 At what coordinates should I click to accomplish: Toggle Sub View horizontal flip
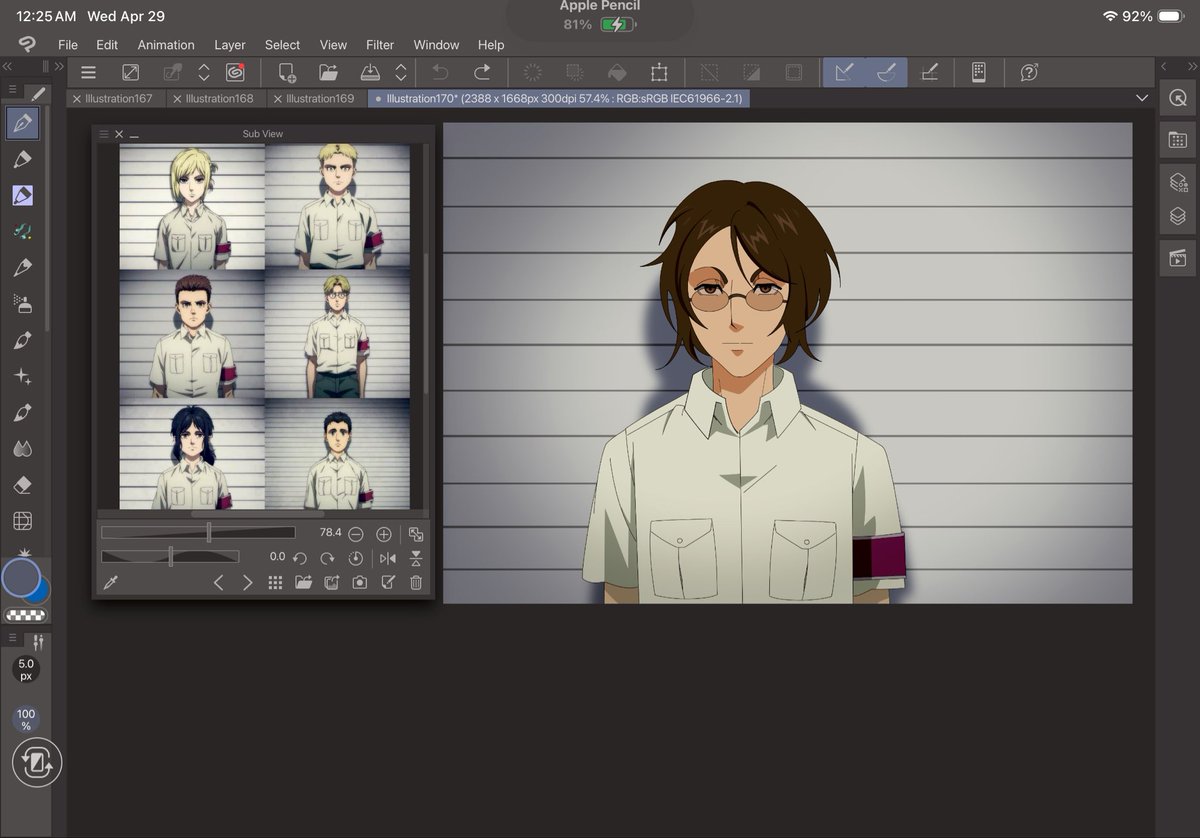388,558
